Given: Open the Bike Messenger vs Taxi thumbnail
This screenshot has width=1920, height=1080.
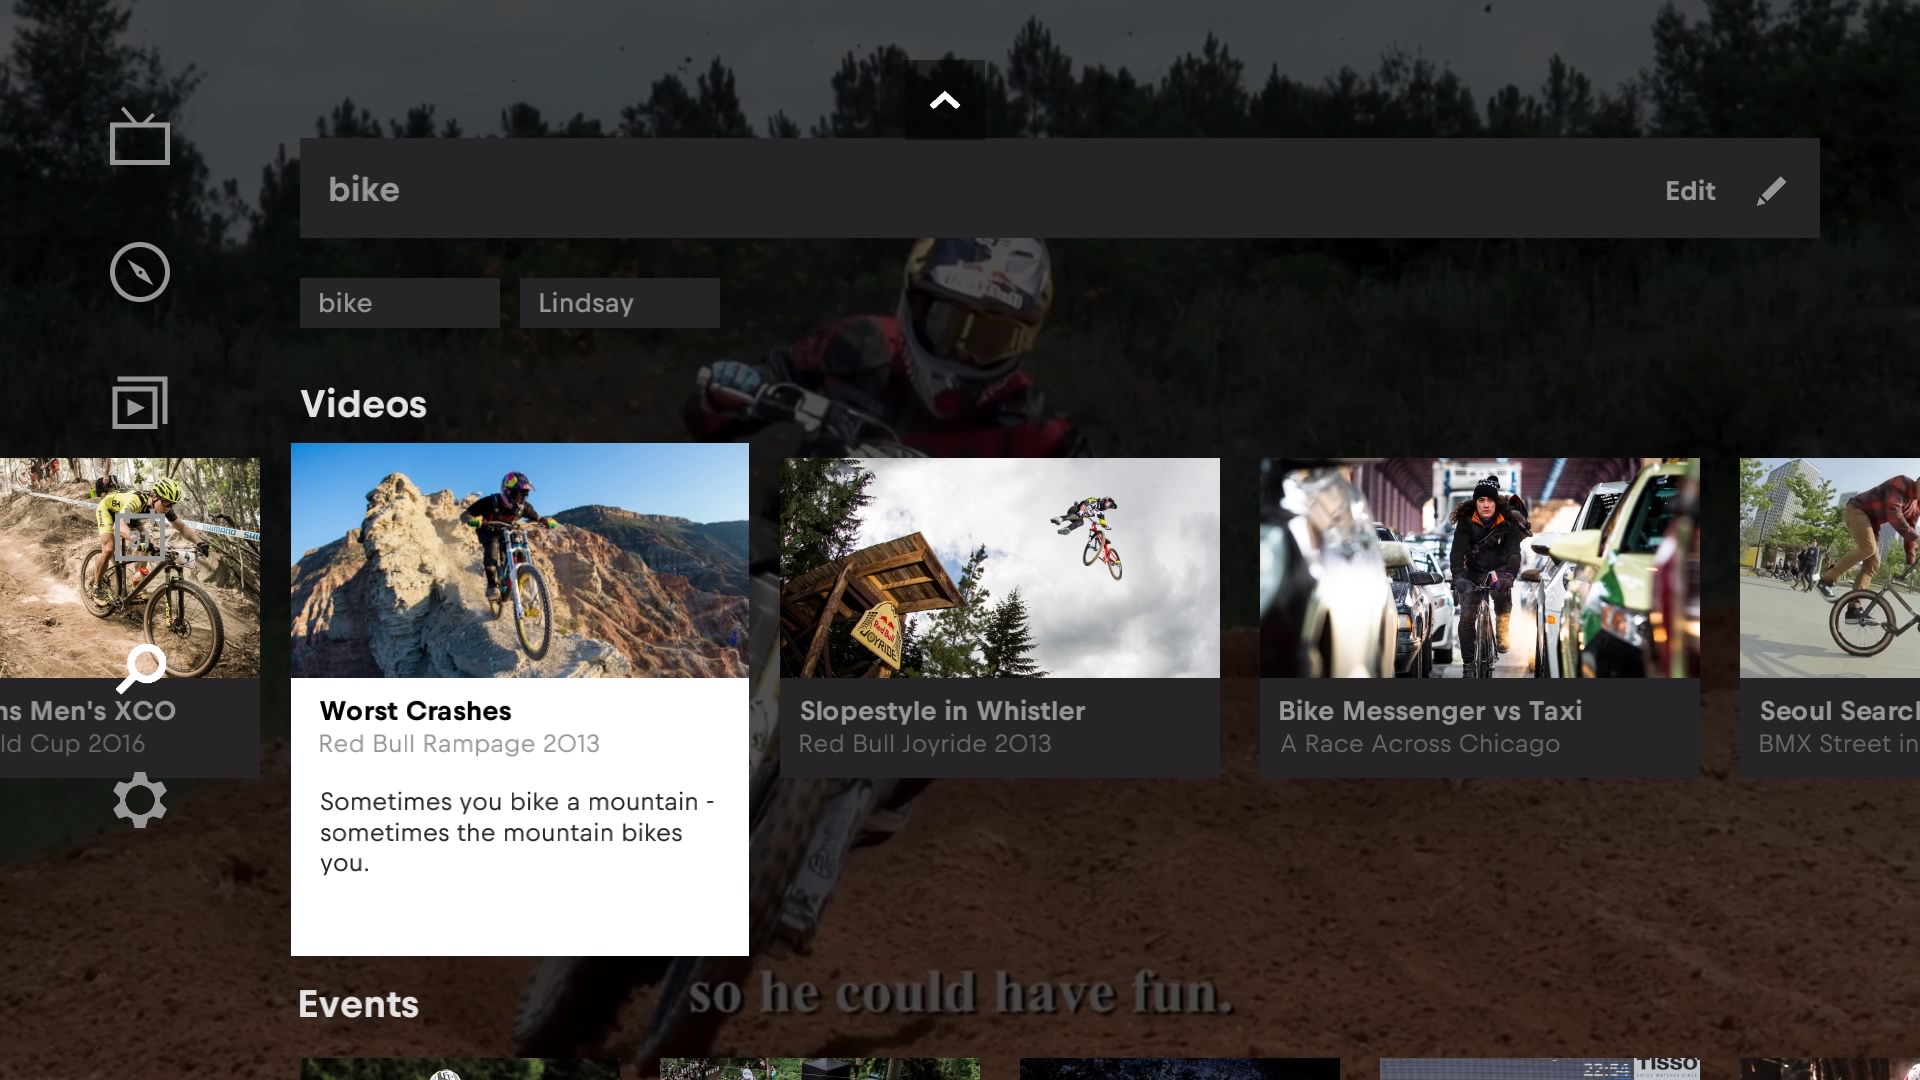Looking at the screenshot, I should [1480, 568].
